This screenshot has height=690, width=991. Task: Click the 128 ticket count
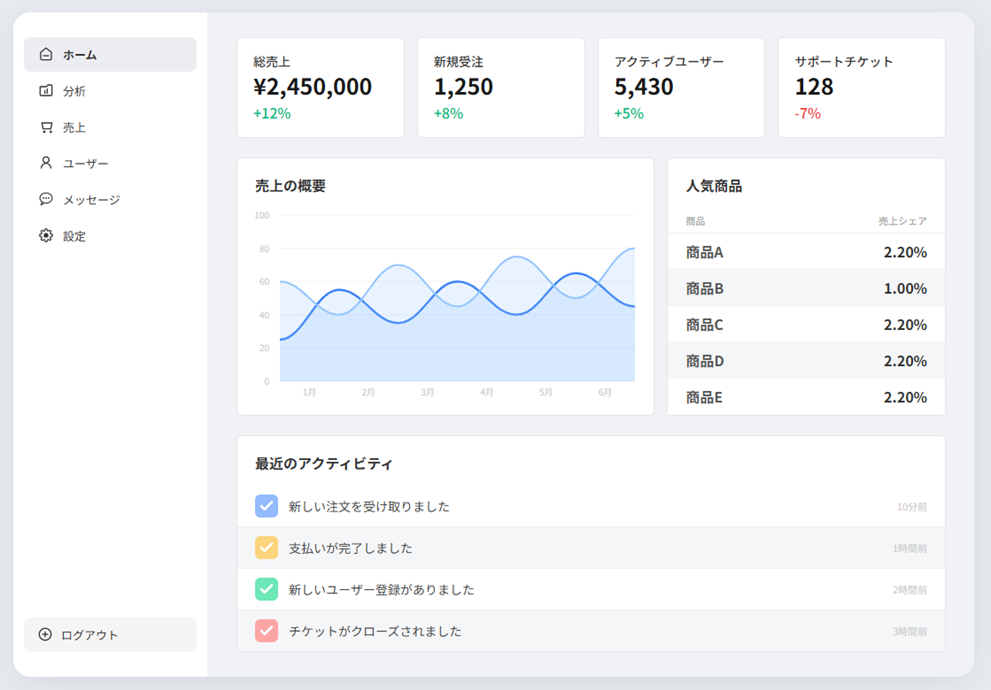814,87
